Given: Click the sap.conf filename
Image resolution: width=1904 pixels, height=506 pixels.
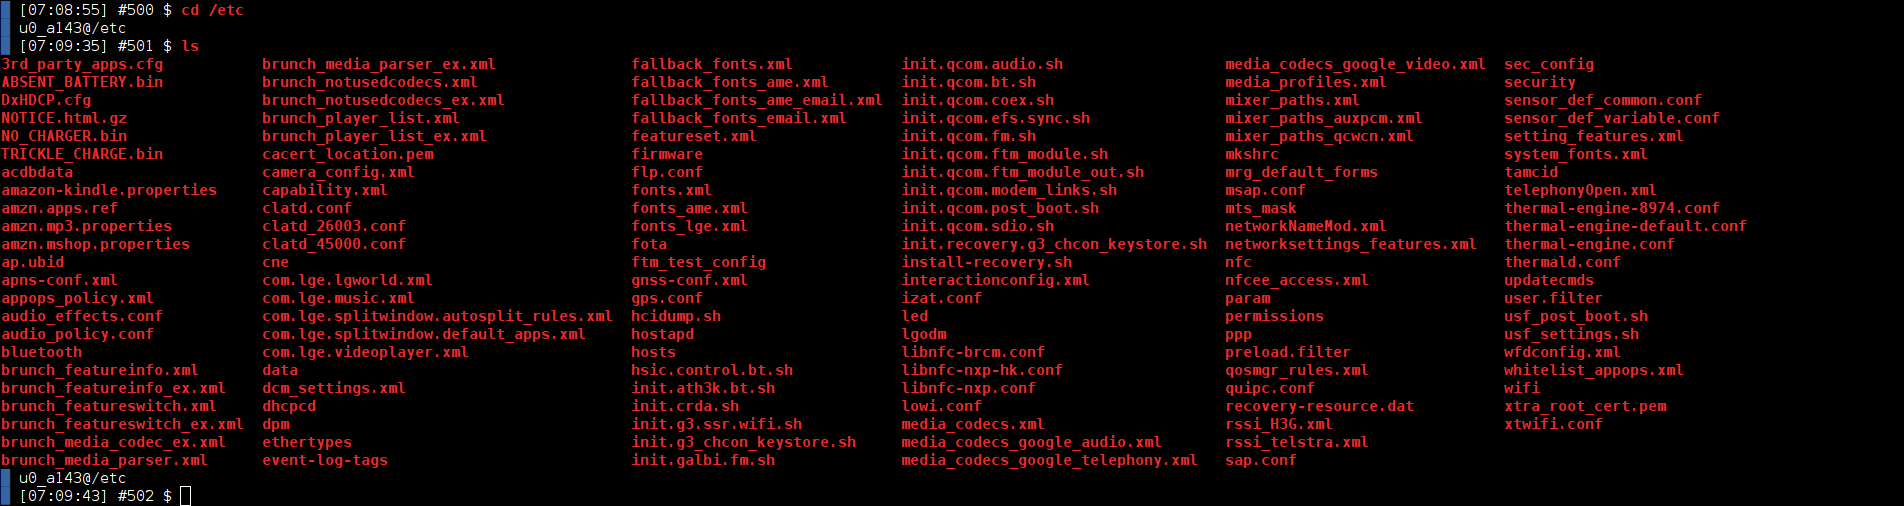Looking at the screenshot, I should coord(1261,460).
